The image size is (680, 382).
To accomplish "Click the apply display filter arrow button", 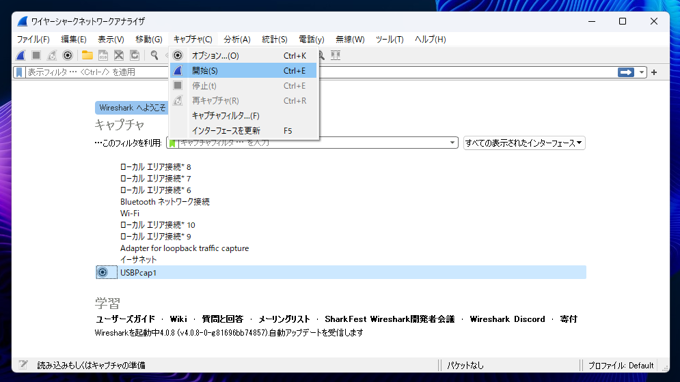I will pos(625,72).
